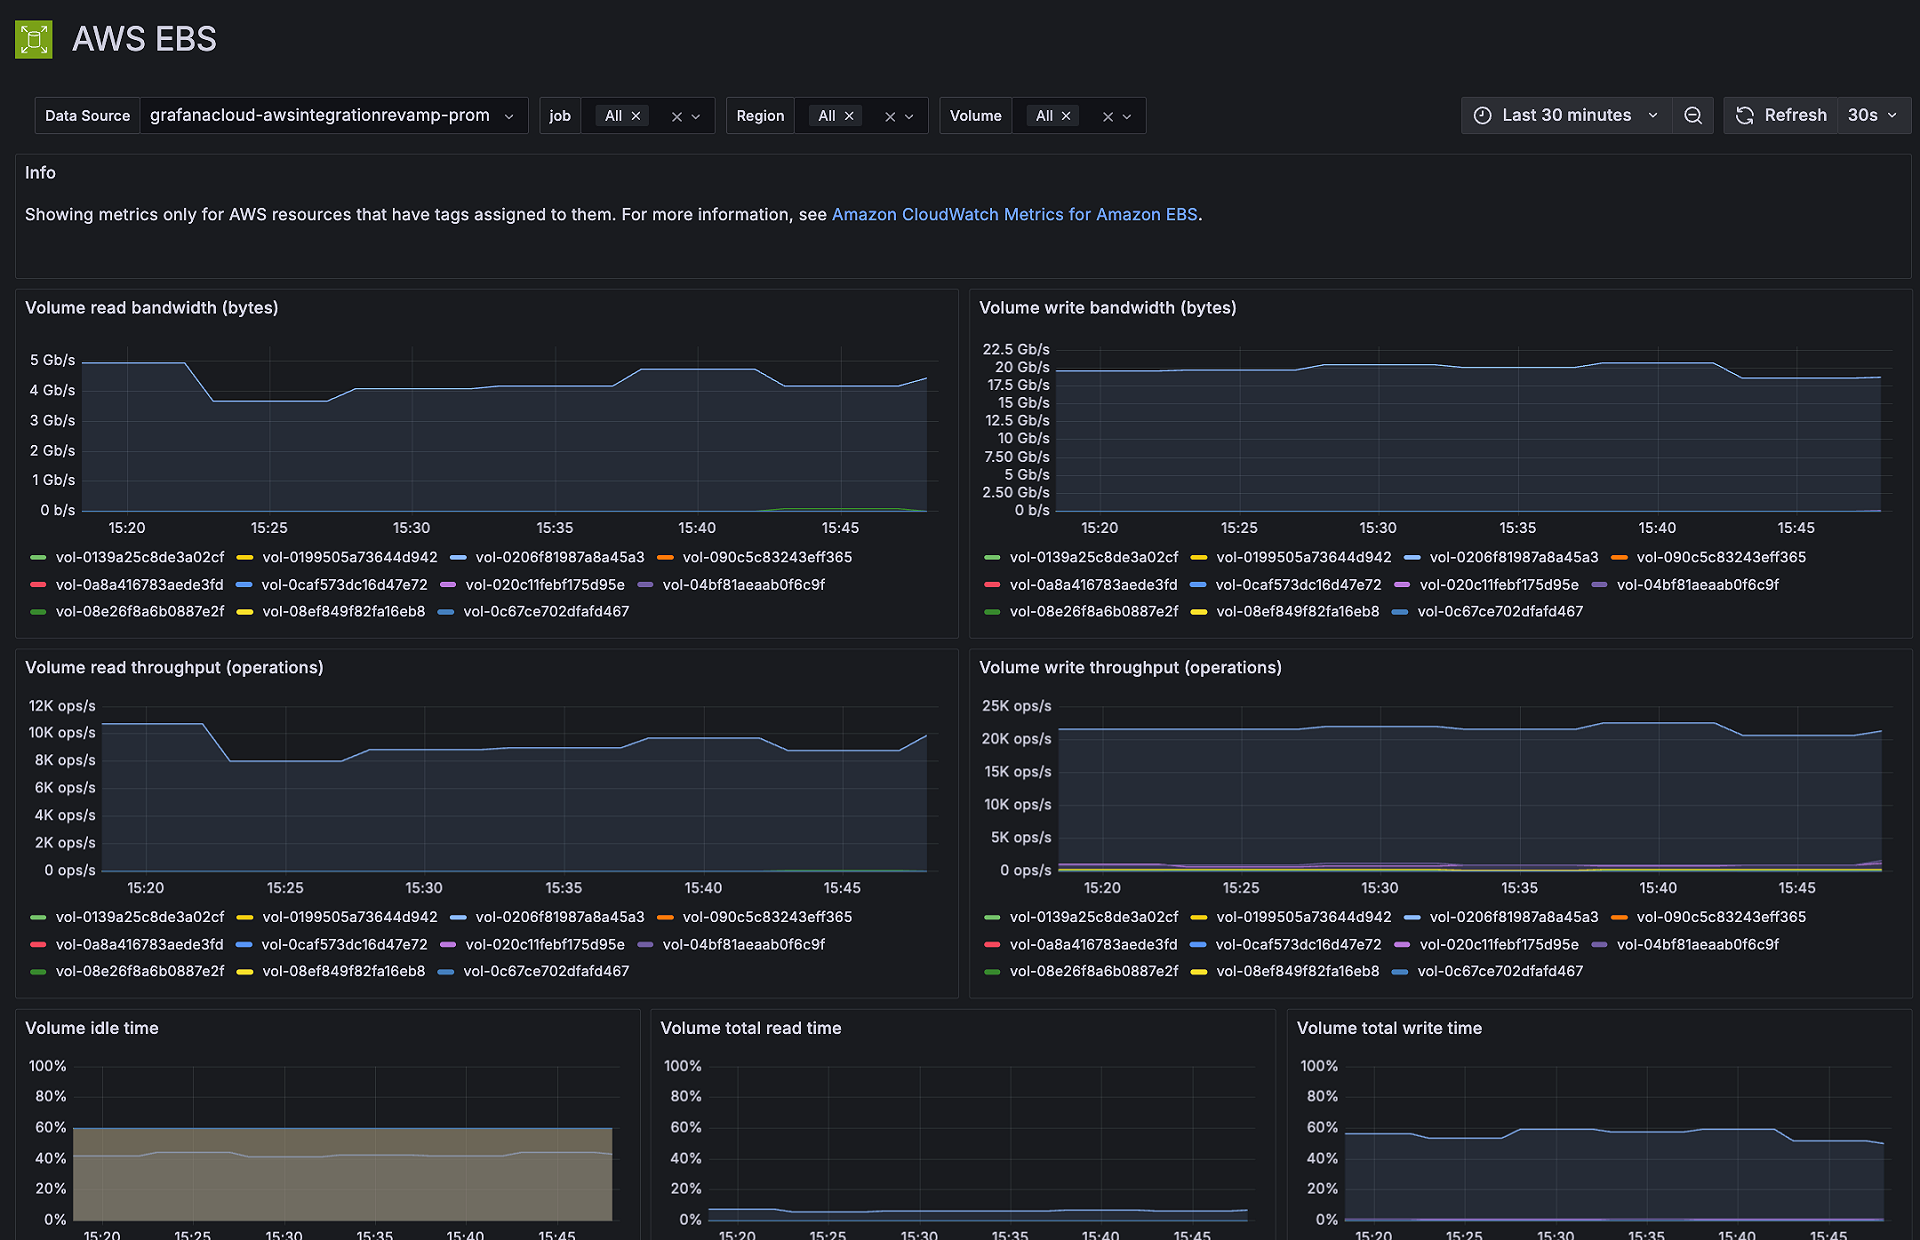Viewport: 1920px width, 1240px height.
Task: Toggle vol-090c5c83243eff365 in write bandwidth legend
Action: click(x=1721, y=557)
